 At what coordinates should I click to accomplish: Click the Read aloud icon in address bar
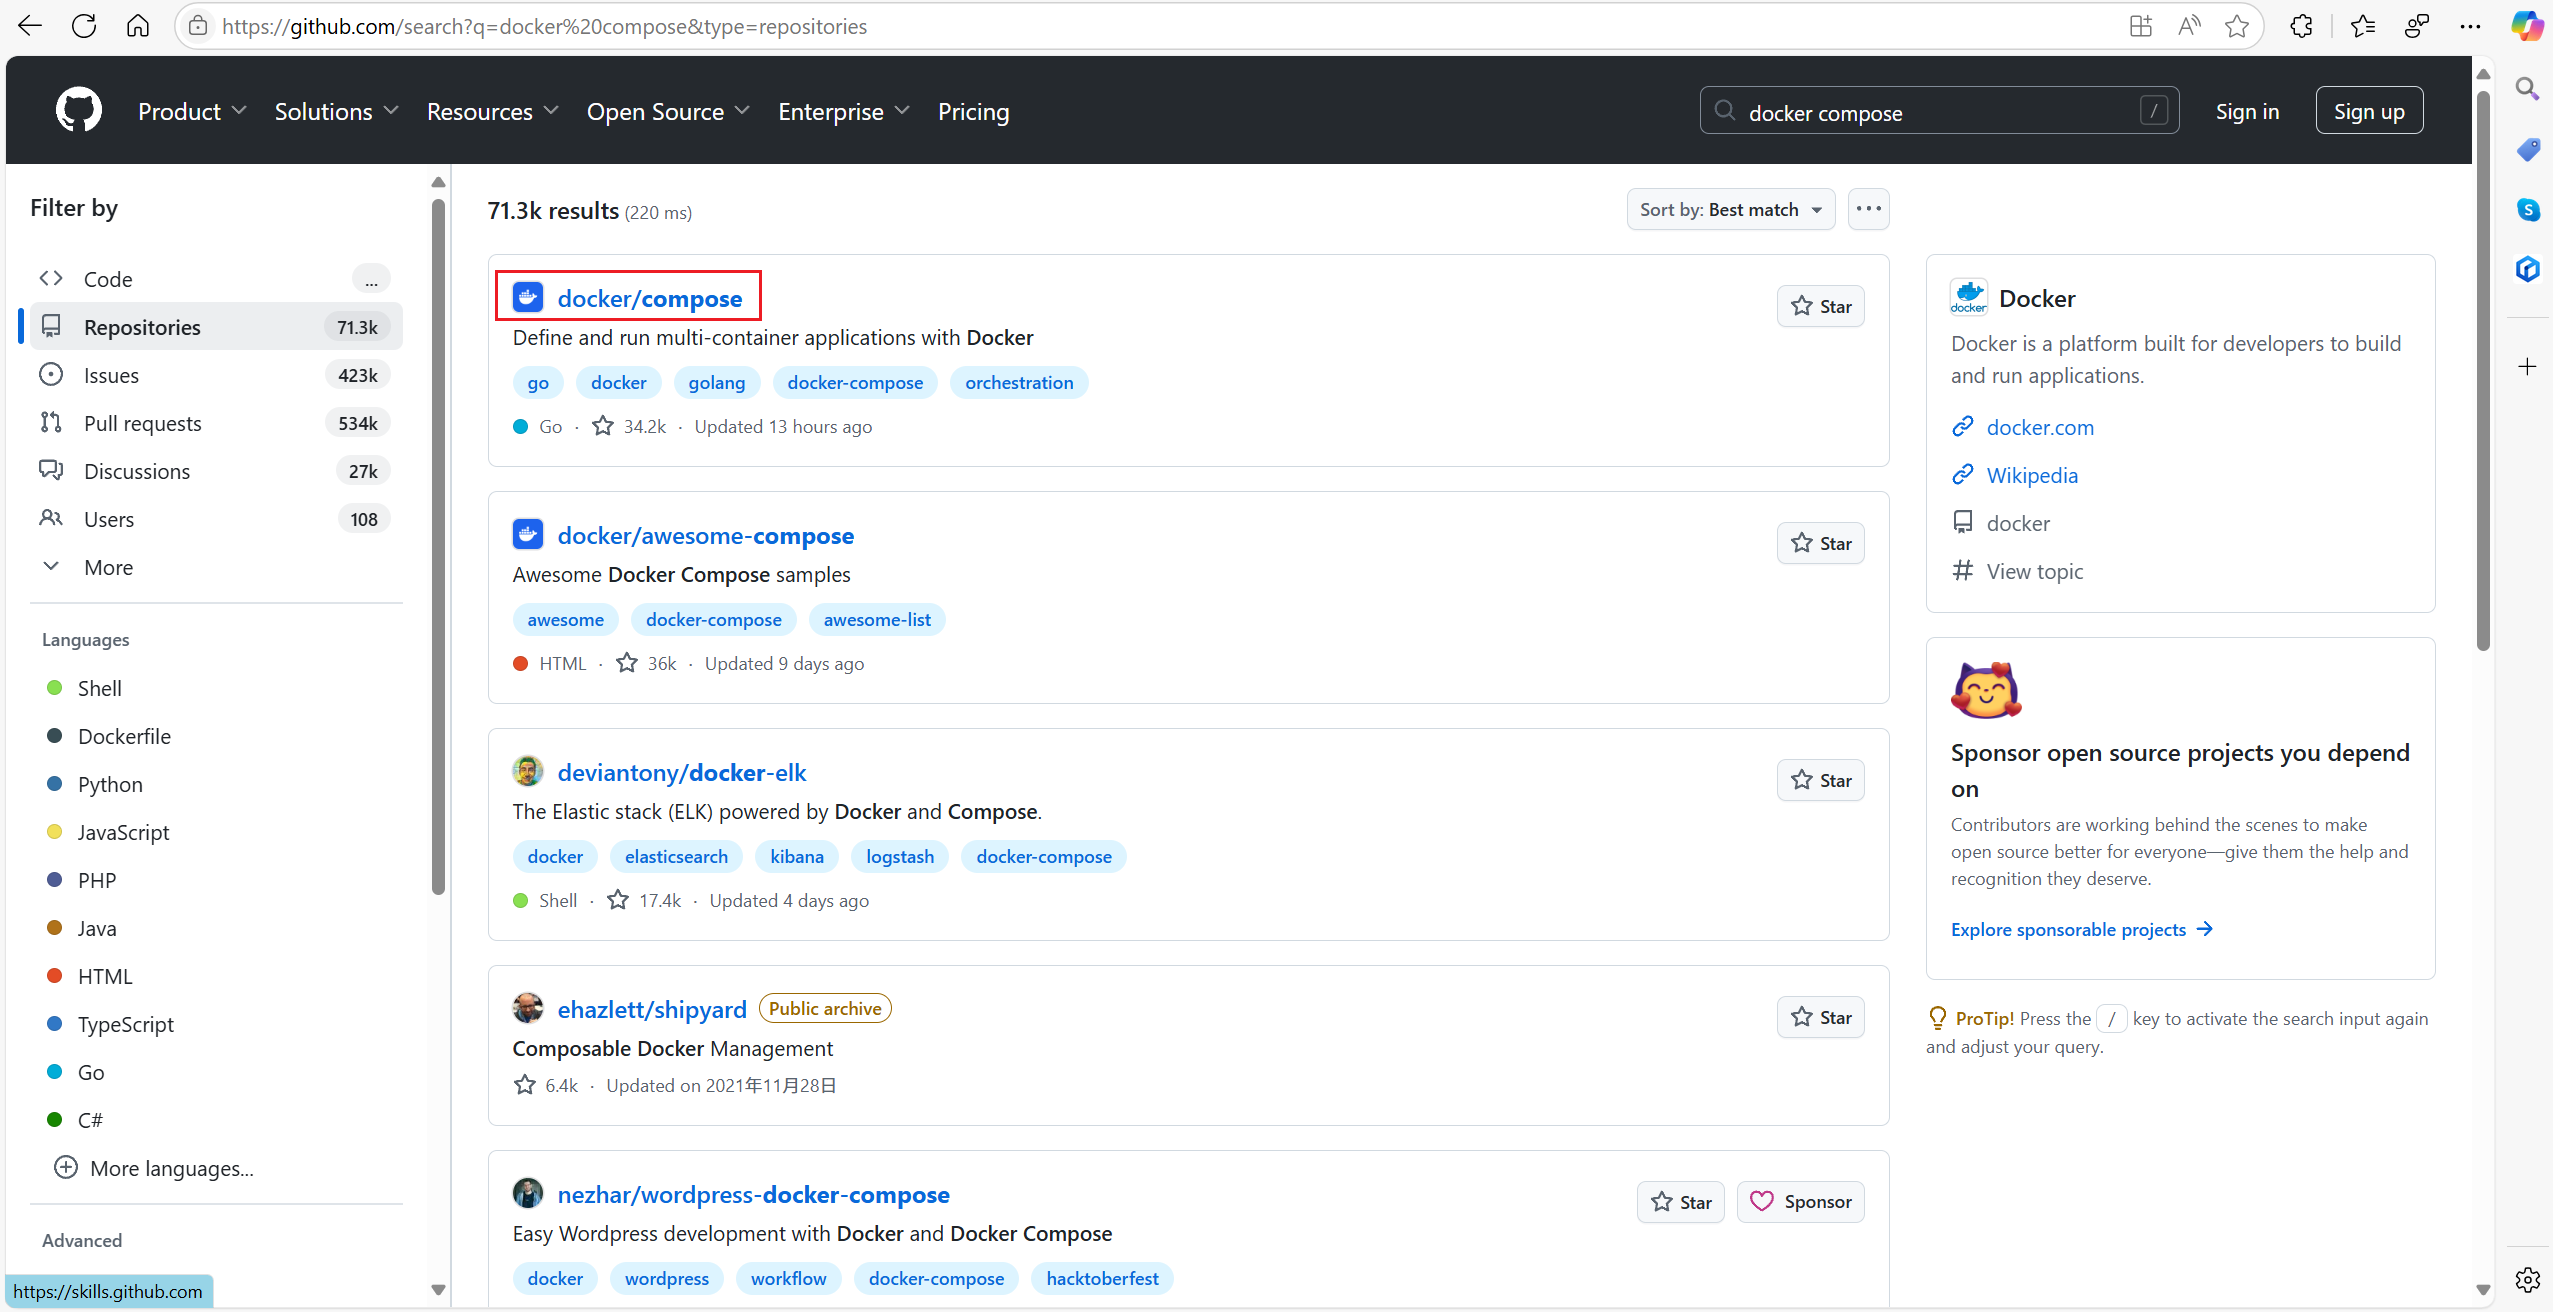[2189, 26]
